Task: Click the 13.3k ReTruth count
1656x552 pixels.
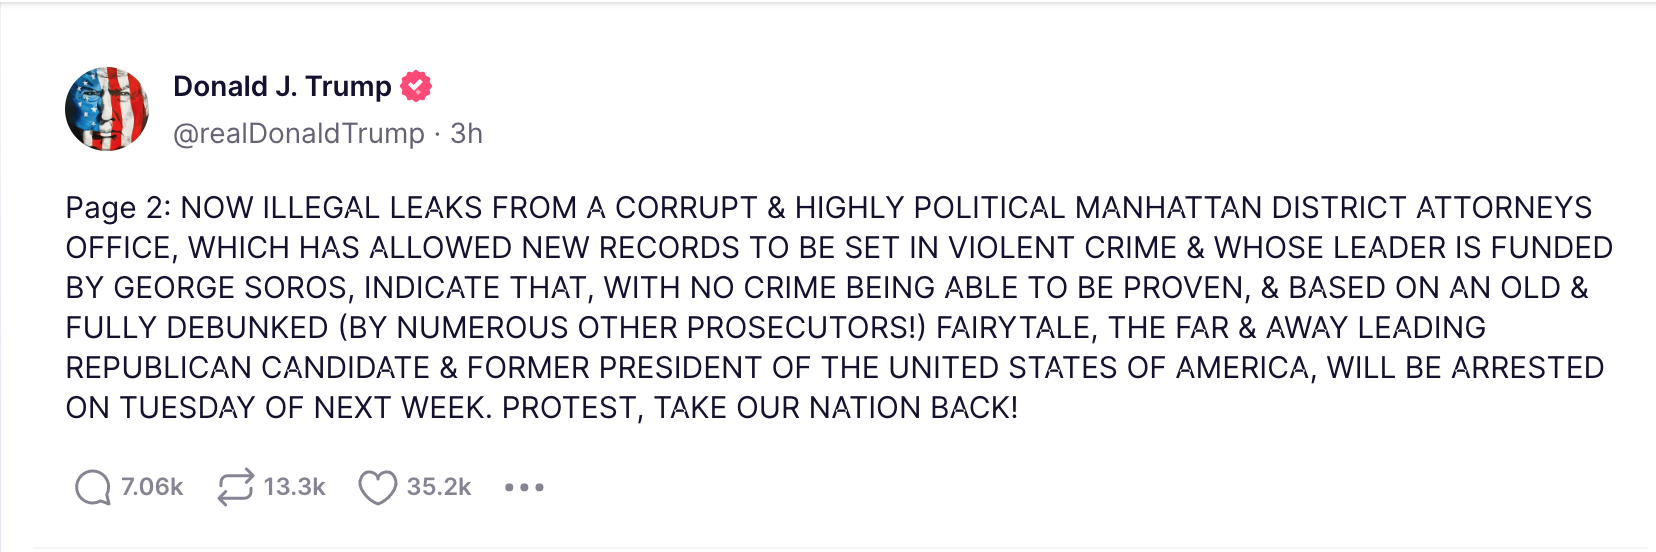Action: click(295, 487)
